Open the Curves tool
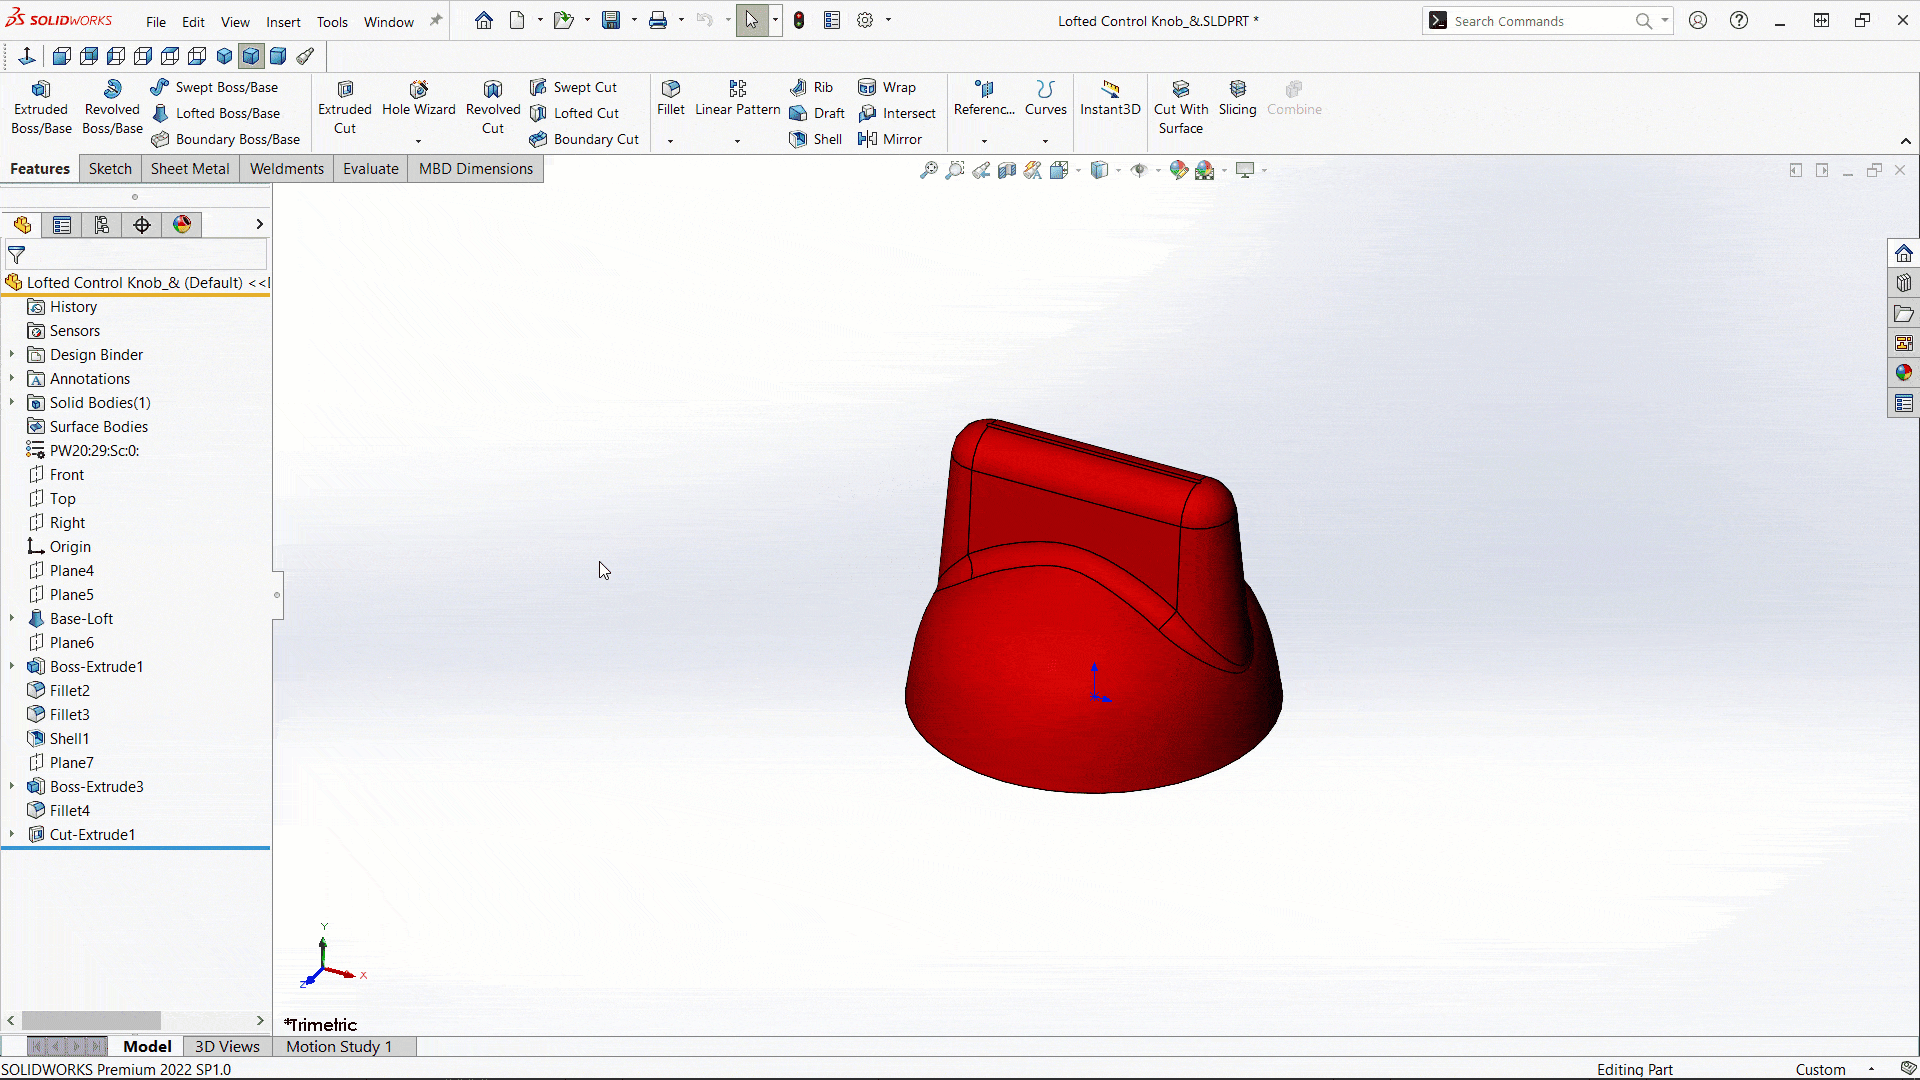 tap(1045, 98)
